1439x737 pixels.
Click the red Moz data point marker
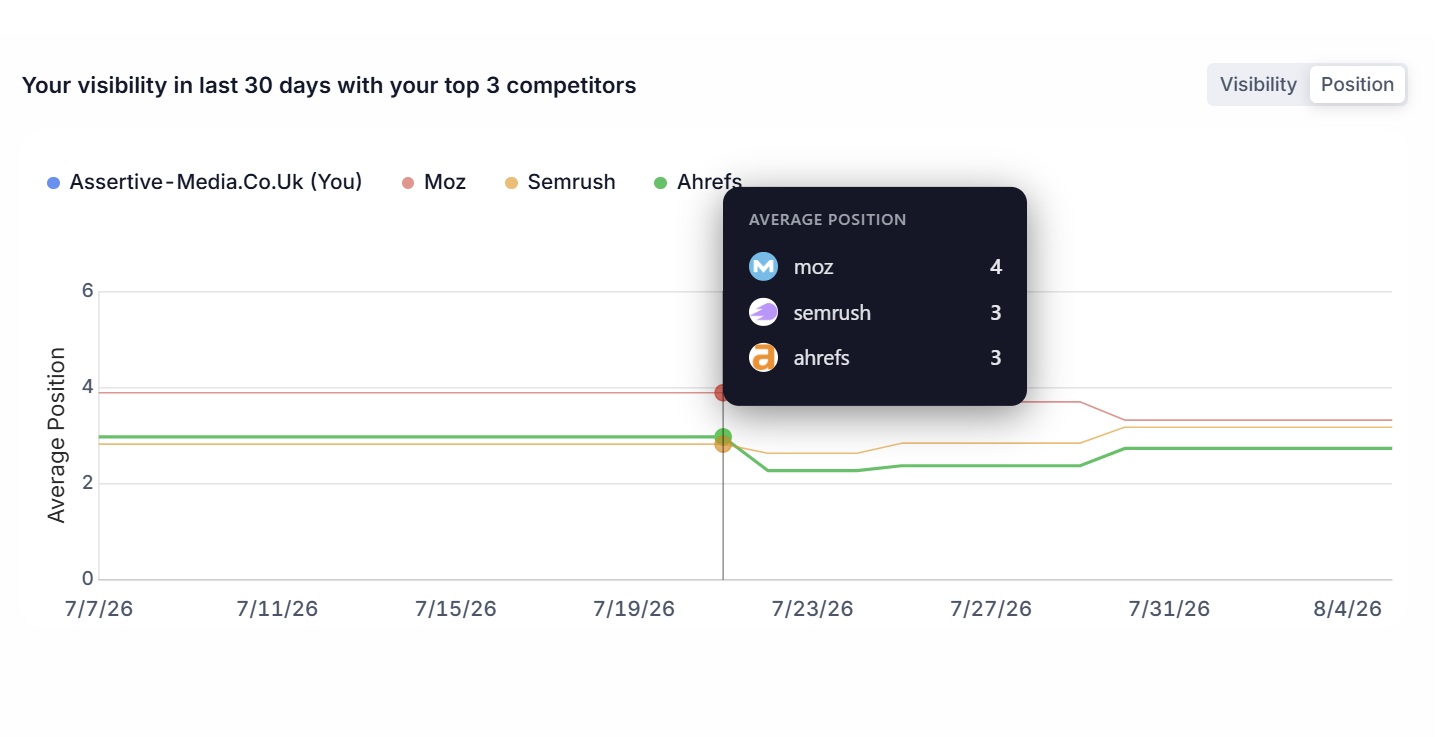723,393
